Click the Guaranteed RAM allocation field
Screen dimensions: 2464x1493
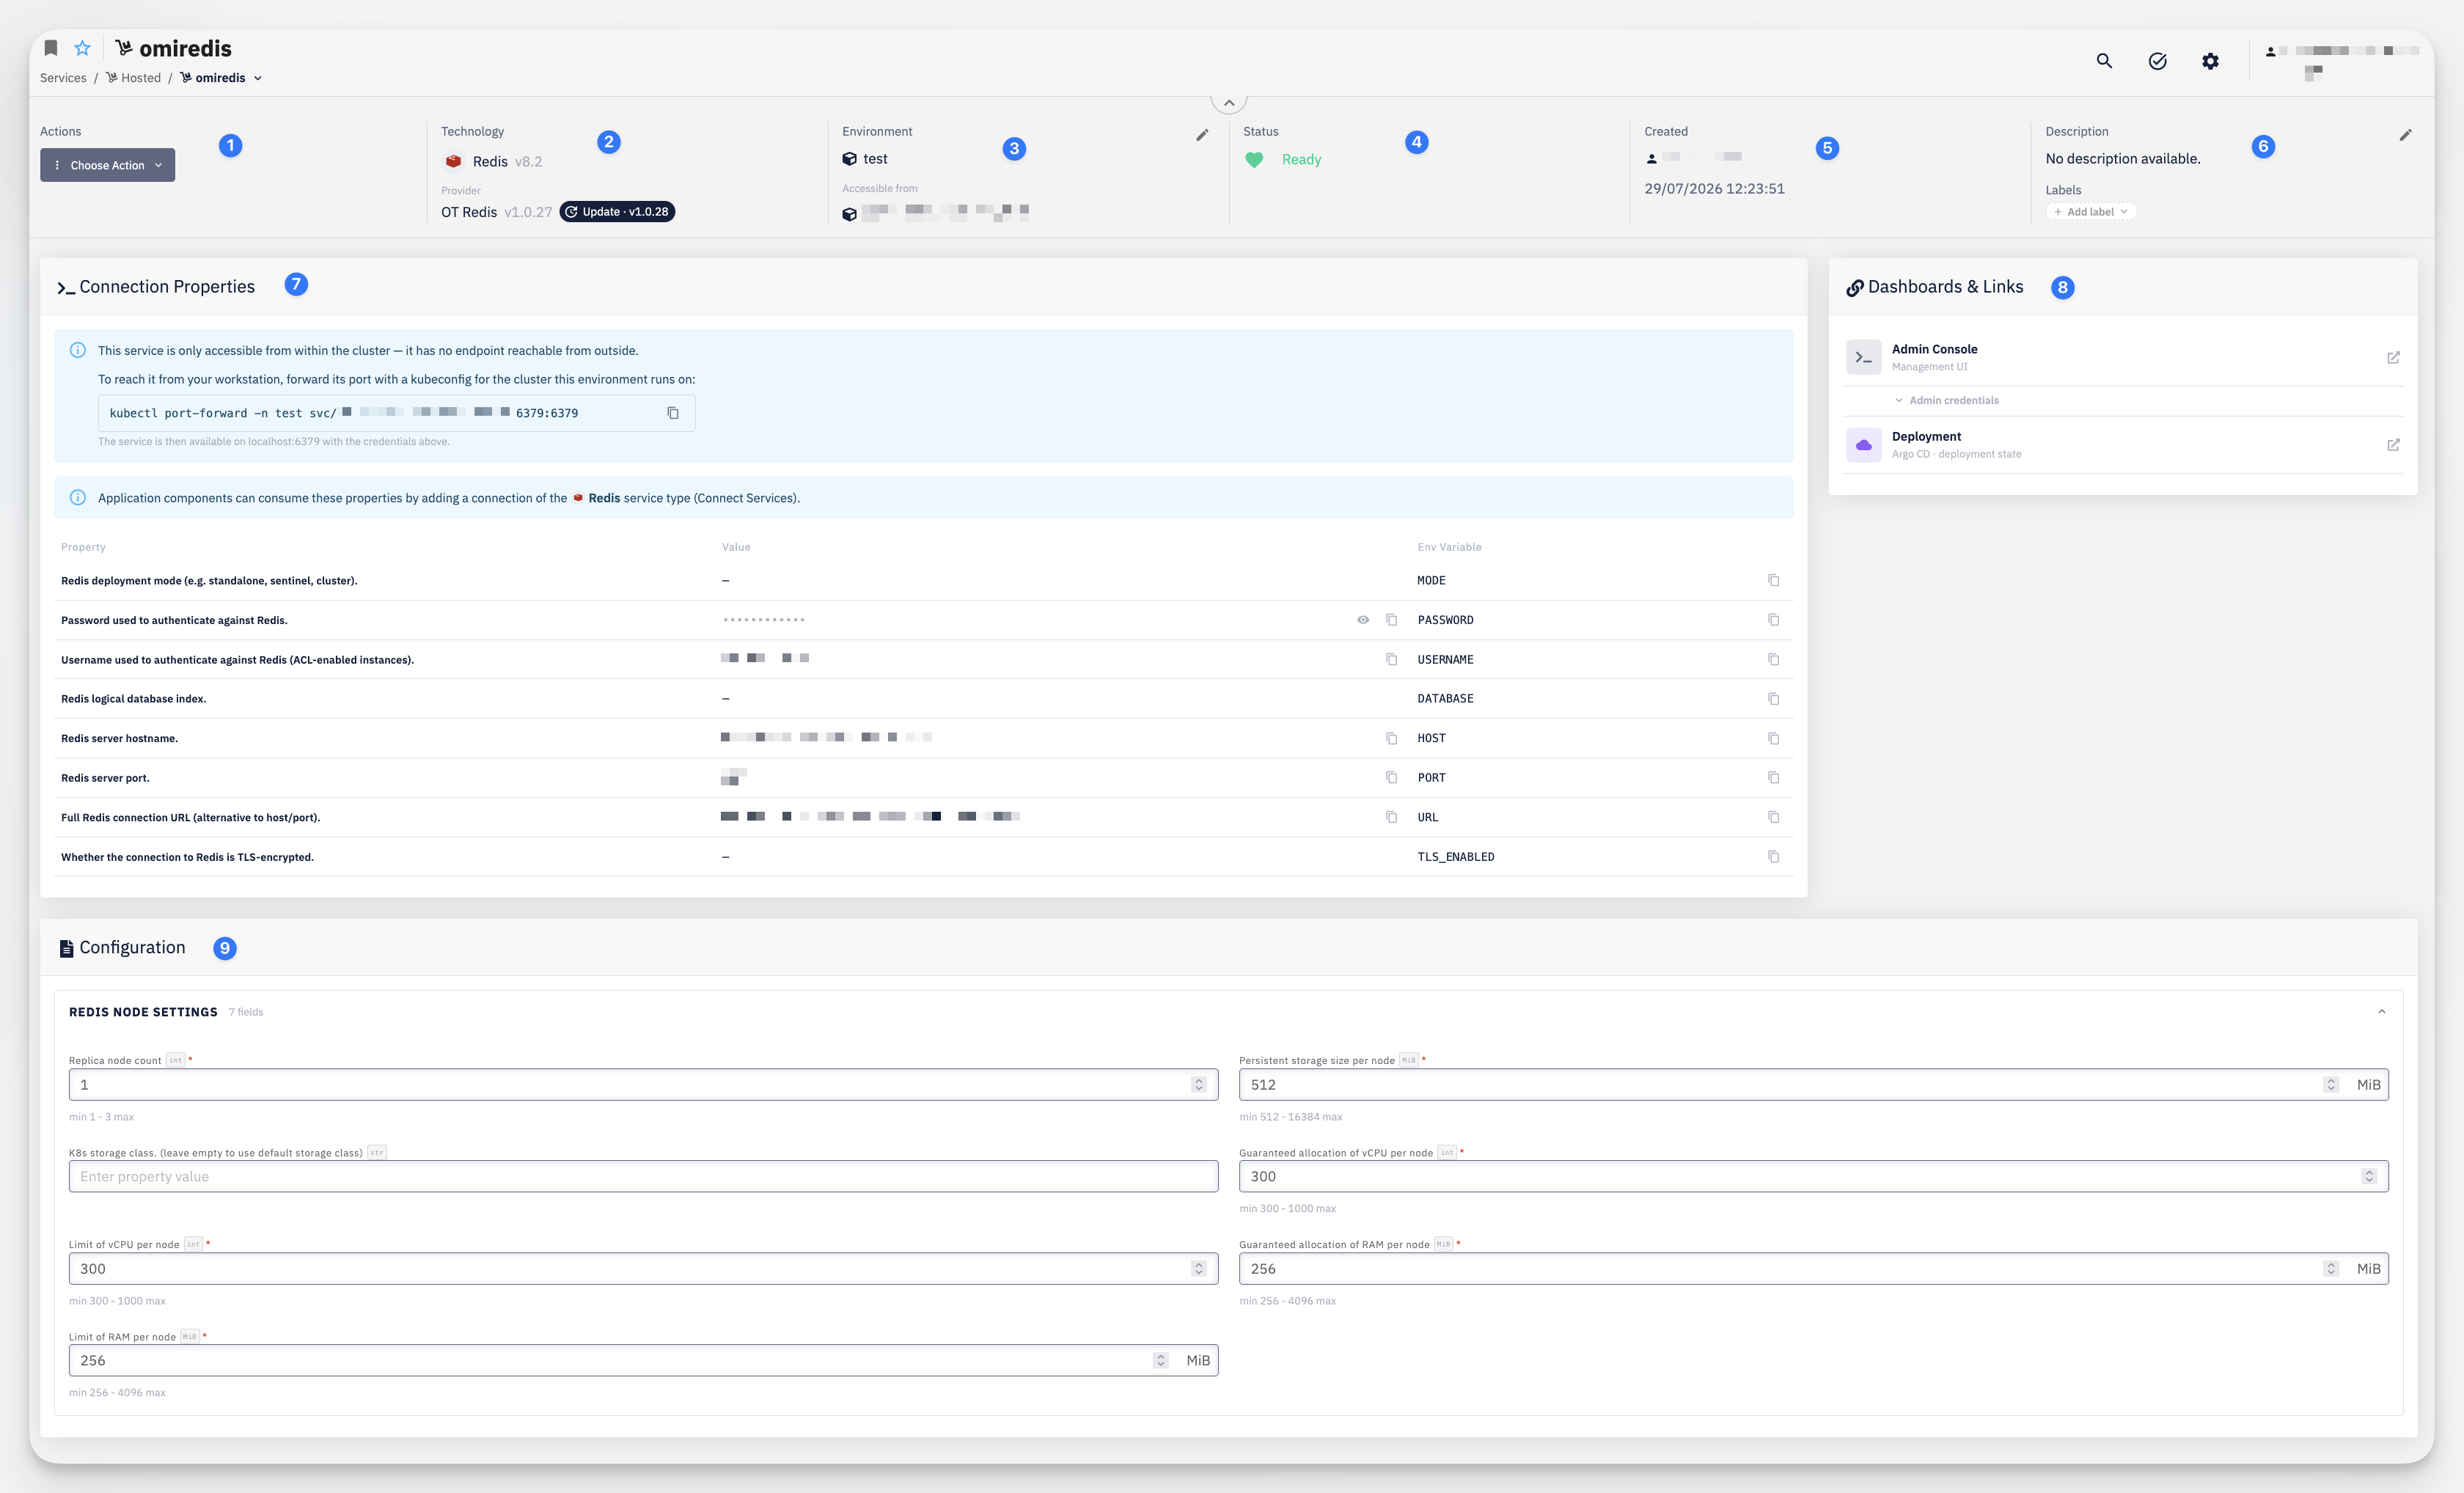click(x=1813, y=1269)
